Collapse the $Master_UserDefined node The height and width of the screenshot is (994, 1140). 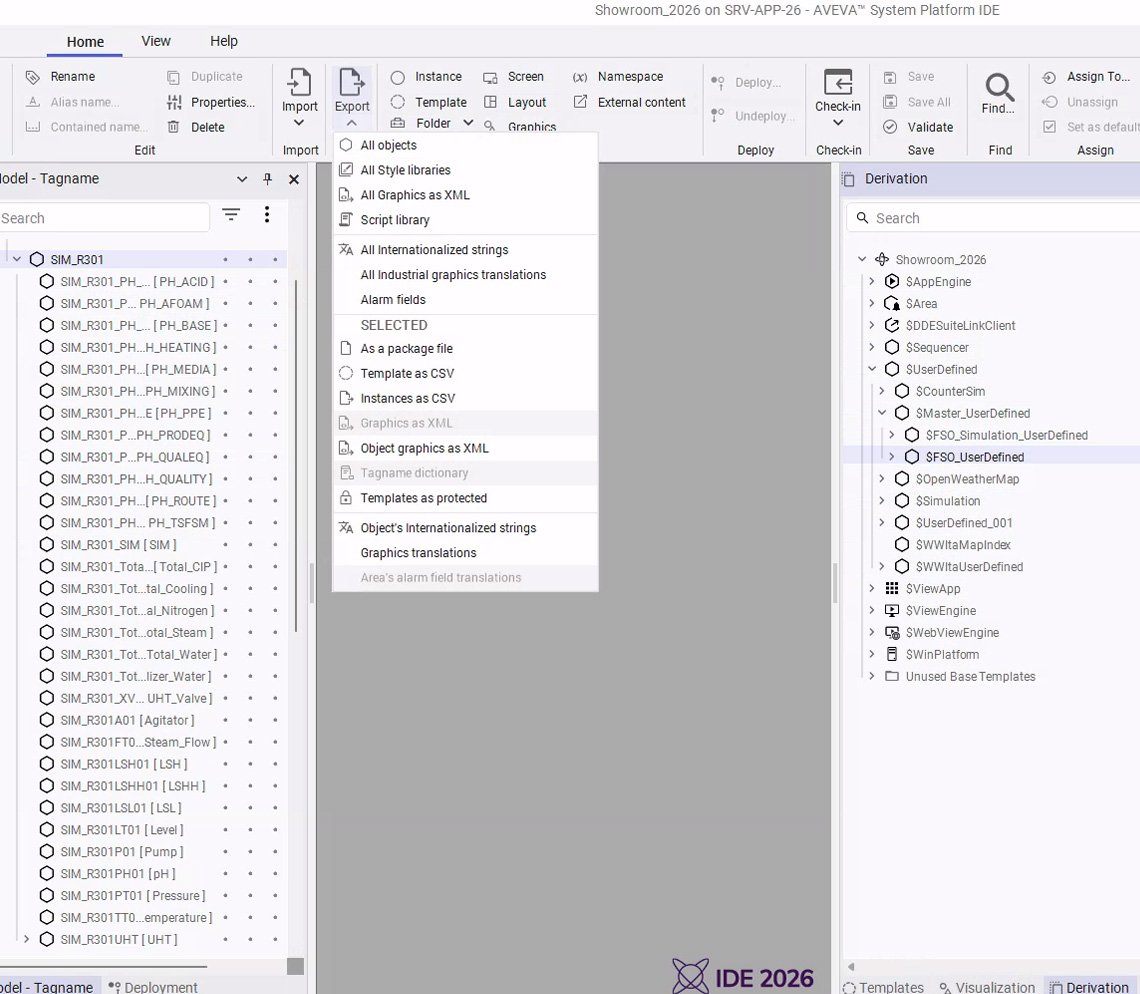coord(882,412)
